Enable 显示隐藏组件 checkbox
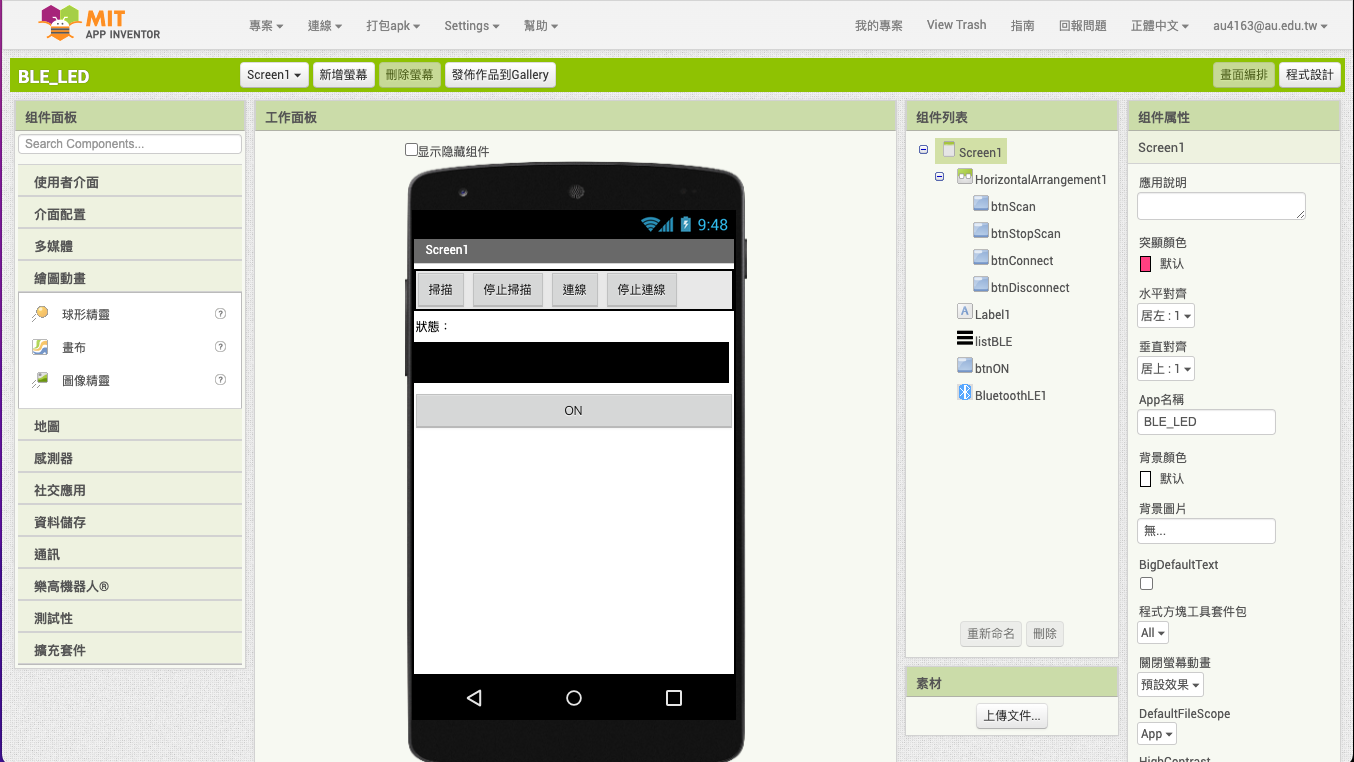Image resolution: width=1354 pixels, height=762 pixels. click(x=411, y=150)
